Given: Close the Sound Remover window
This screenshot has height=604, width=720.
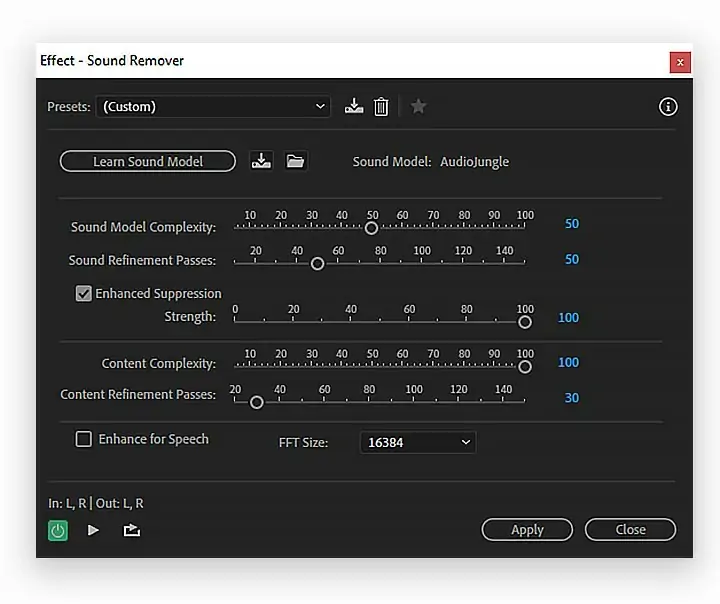Looking at the screenshot, I should 680,62.
